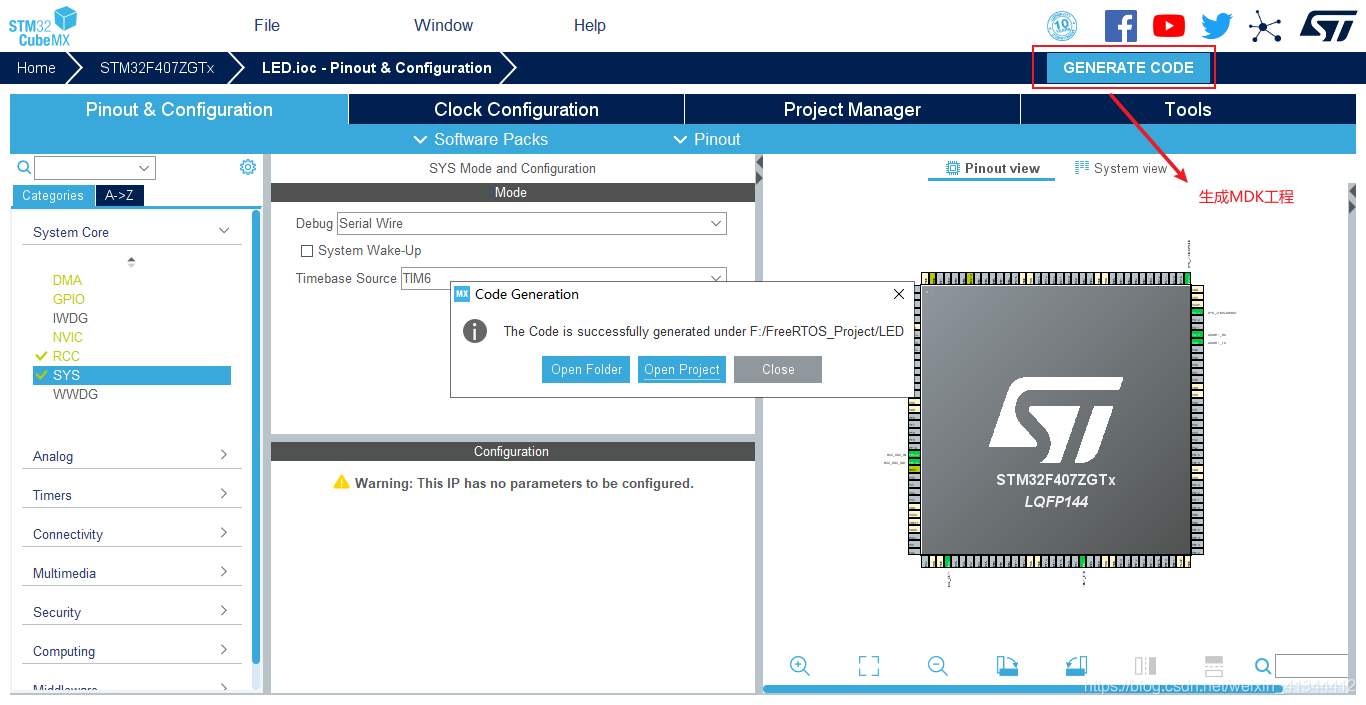This screenshot has height=705, width=1366.
Task: Rotate the chip clockwise
Action: point(1007,666)
